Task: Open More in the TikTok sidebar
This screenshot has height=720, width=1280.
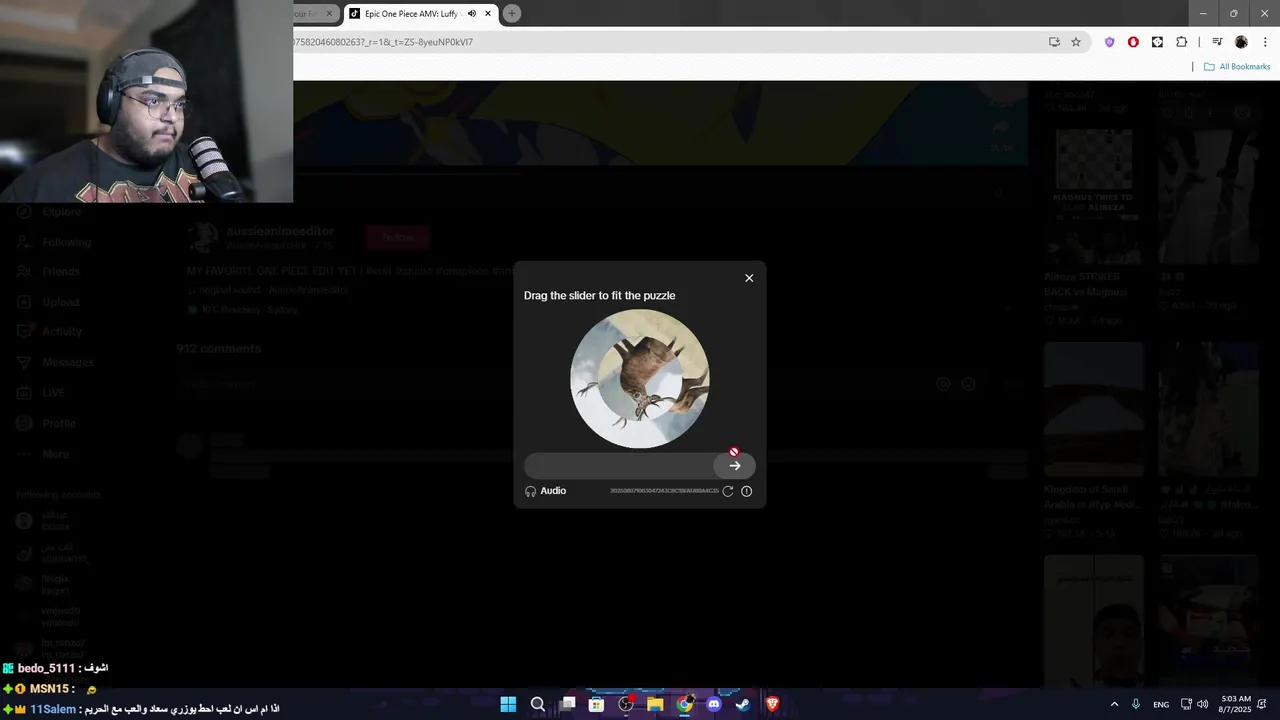Action: [x=43, y=454]
